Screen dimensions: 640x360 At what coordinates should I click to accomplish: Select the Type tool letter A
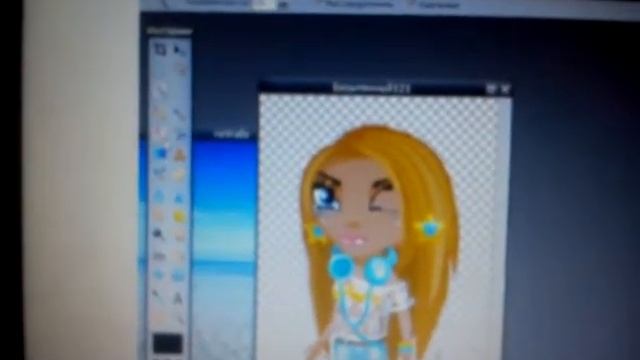coord(178,299)
